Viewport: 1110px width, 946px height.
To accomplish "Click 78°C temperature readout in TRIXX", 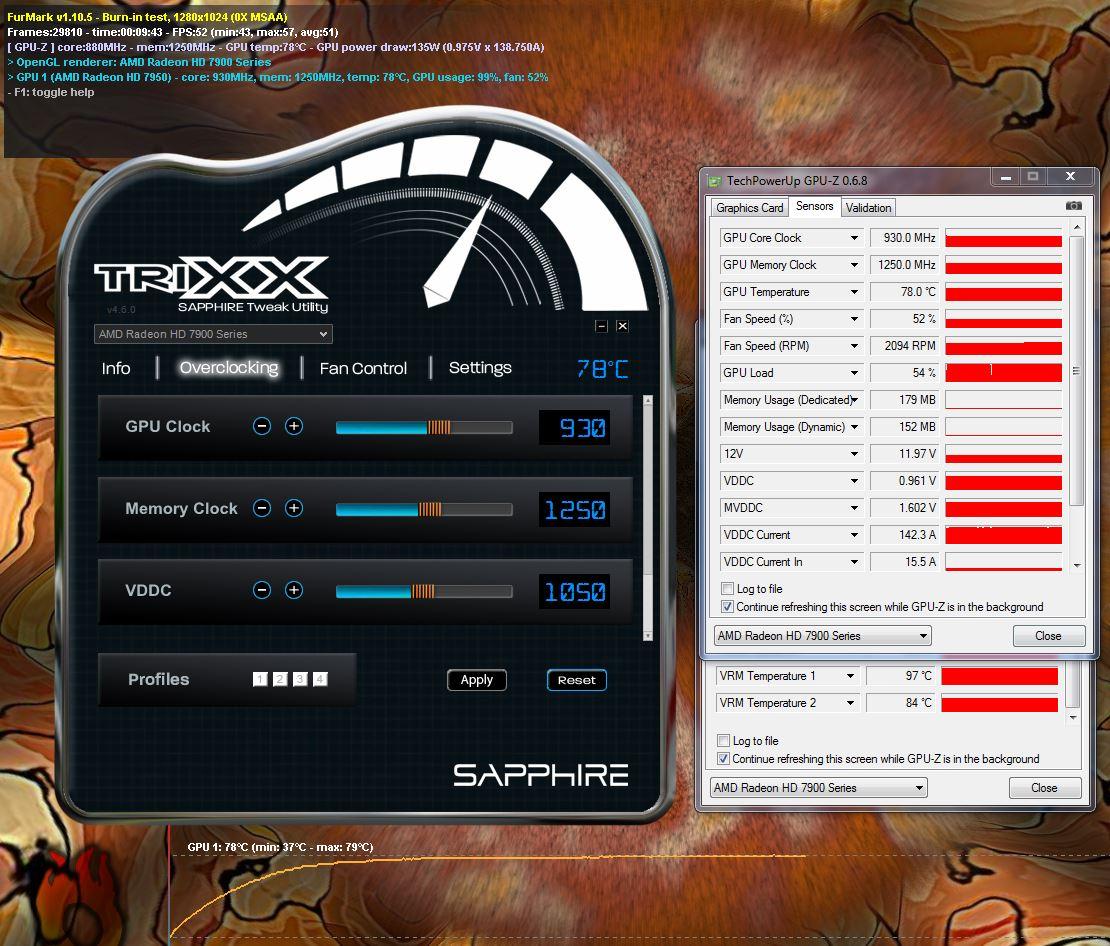I will pyautogui.click(x=602, y=369).
